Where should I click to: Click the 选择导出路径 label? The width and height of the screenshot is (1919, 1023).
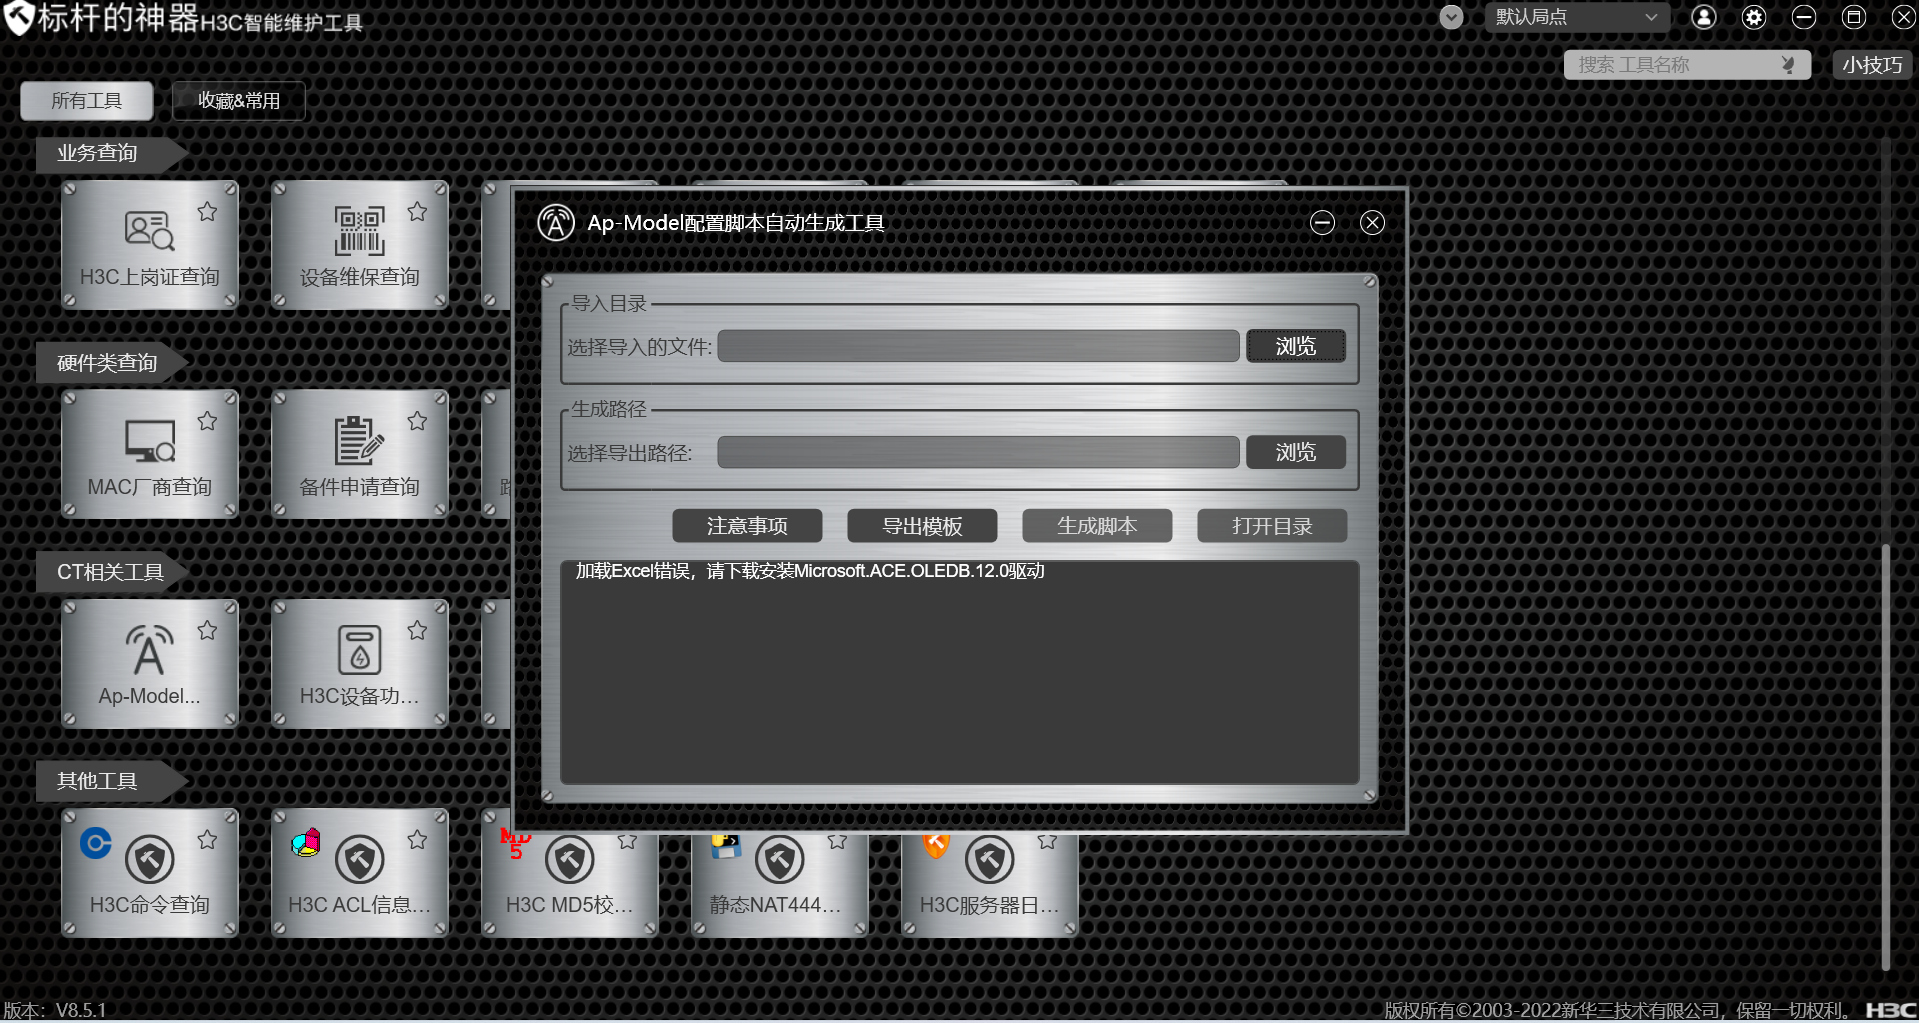[x=630, y=453]
